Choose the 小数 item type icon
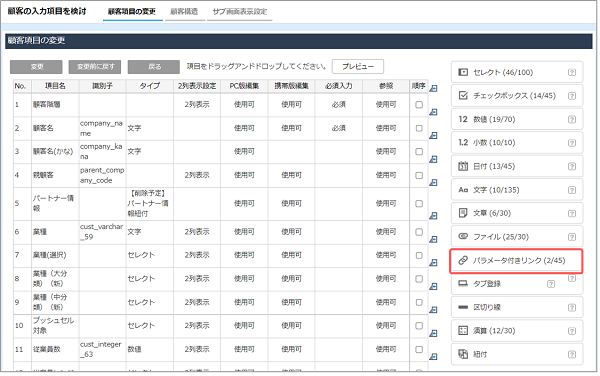The image size is (600, 376). pyautogui.click(x=463, y=143)
